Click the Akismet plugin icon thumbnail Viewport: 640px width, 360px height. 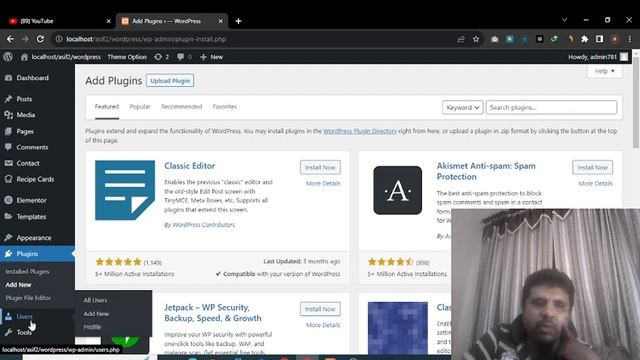tap(398, 190)
